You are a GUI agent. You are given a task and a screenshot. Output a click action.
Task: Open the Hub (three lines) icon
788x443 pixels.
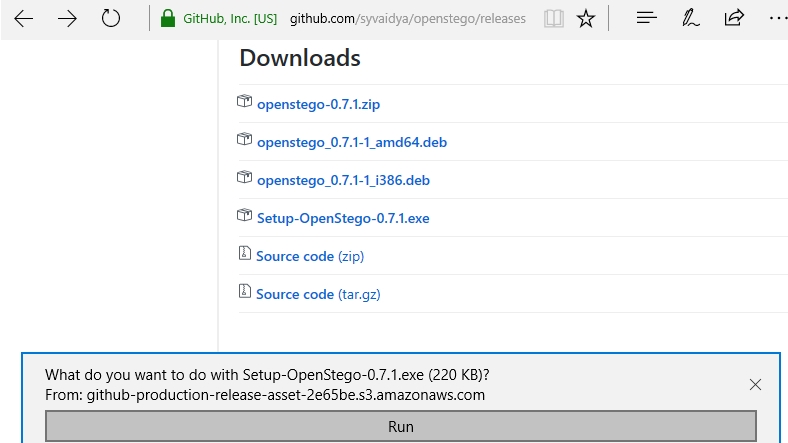tap(646, 18)
